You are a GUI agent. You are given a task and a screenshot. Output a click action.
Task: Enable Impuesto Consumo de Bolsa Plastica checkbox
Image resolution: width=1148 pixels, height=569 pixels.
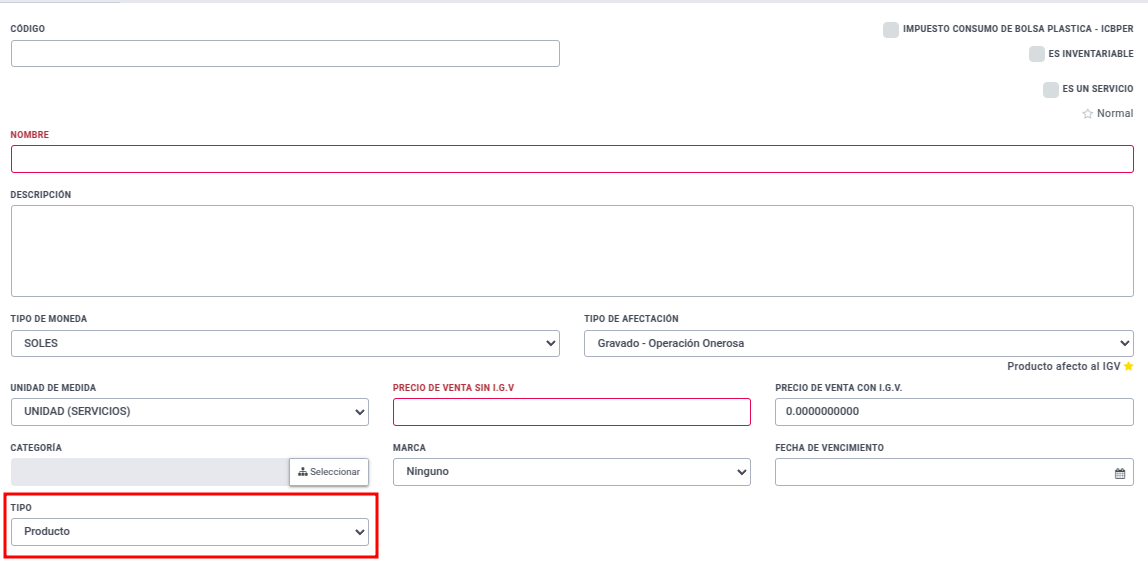pos(891,30)
